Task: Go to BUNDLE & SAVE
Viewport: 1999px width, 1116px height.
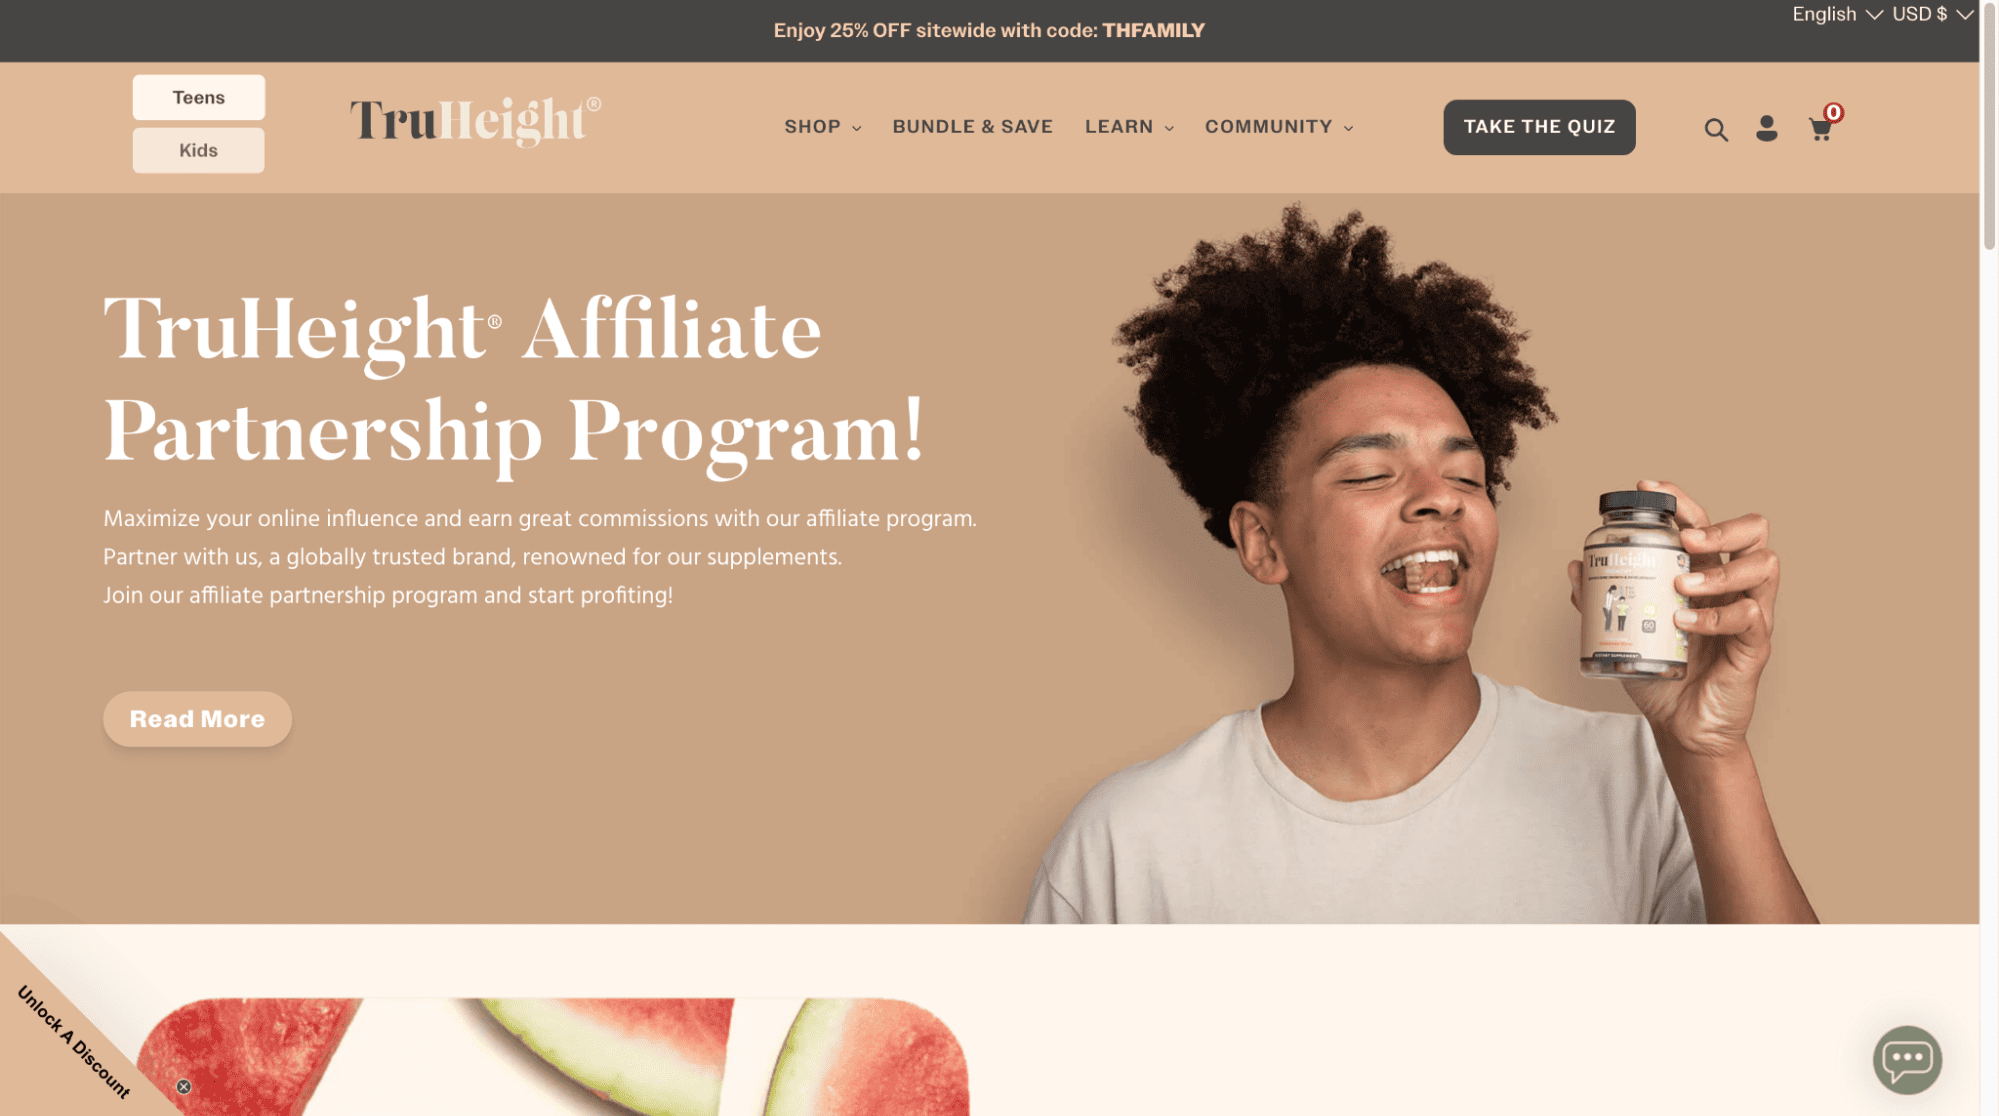Action: point(972,127)
